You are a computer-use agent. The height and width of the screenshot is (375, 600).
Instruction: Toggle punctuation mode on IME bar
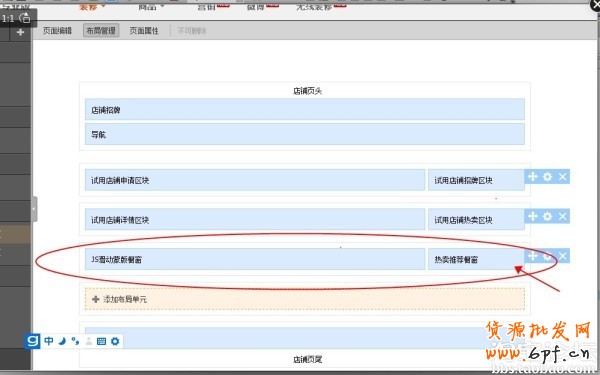pyautogui.click(x=75, y=341)
